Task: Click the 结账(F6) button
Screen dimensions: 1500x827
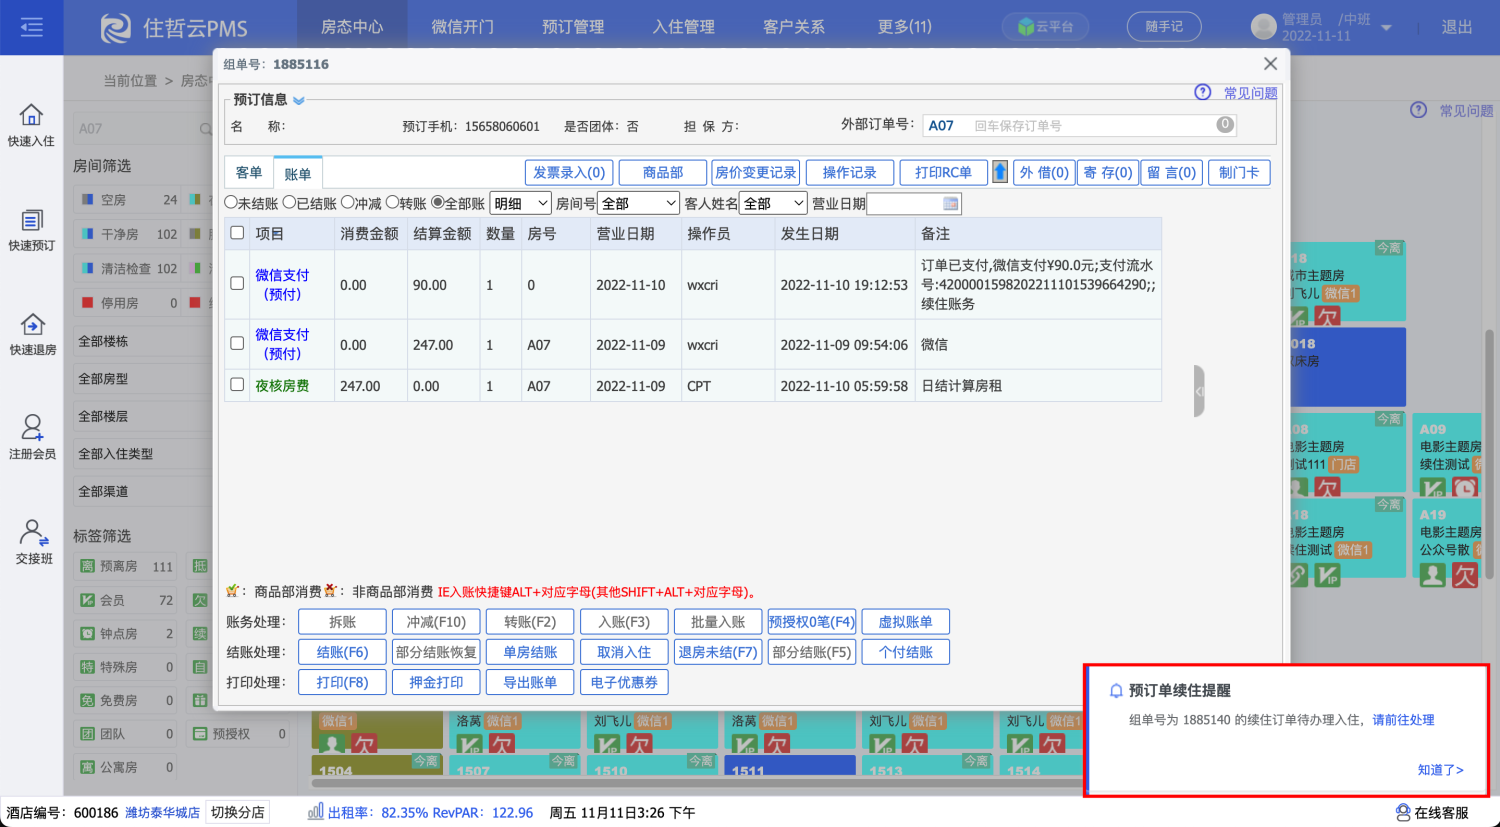Action: click(342, 652)
